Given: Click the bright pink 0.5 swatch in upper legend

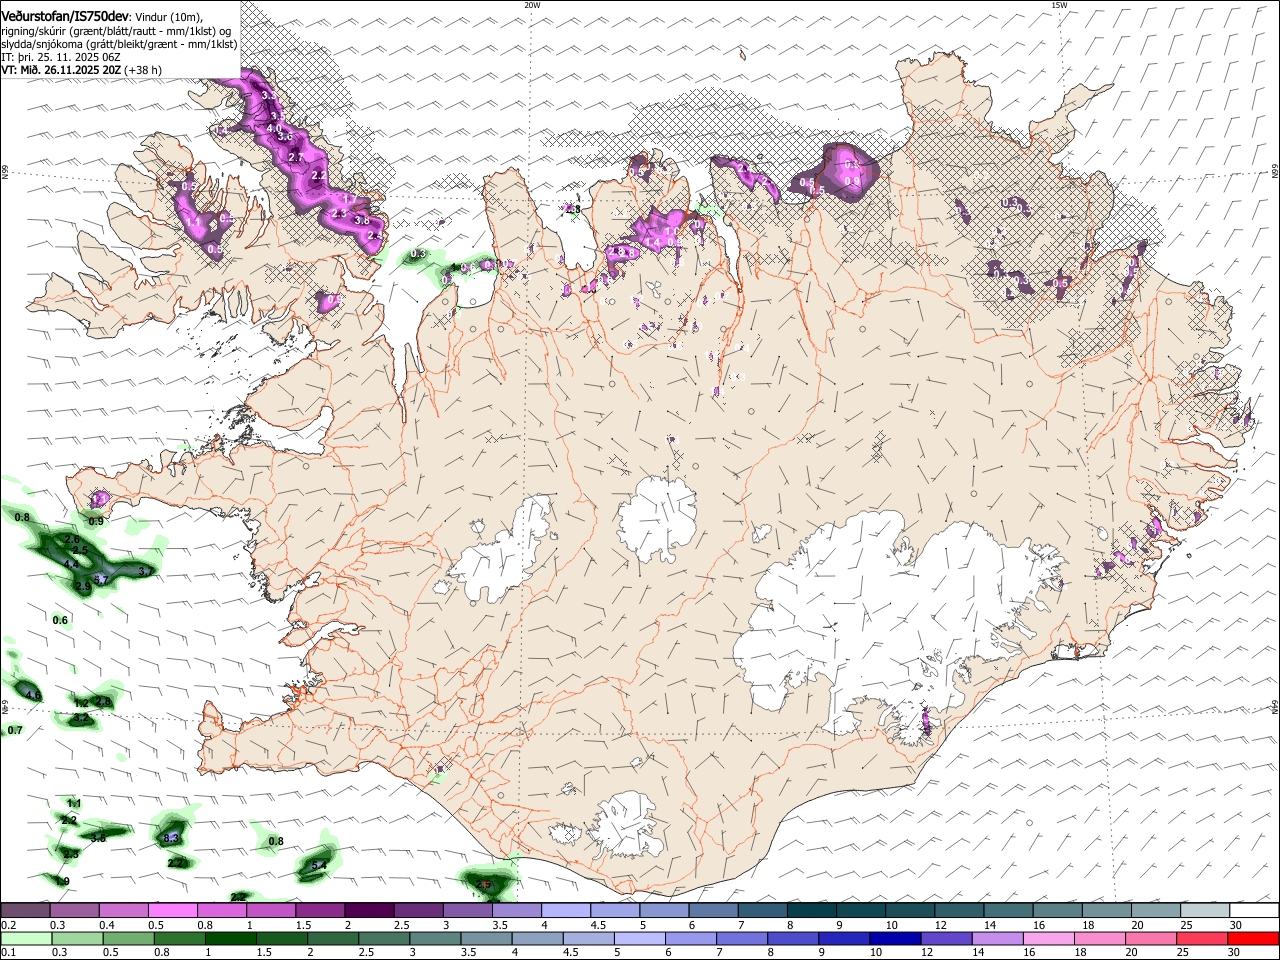Looking at the screenshot, I should click(172, 911).
